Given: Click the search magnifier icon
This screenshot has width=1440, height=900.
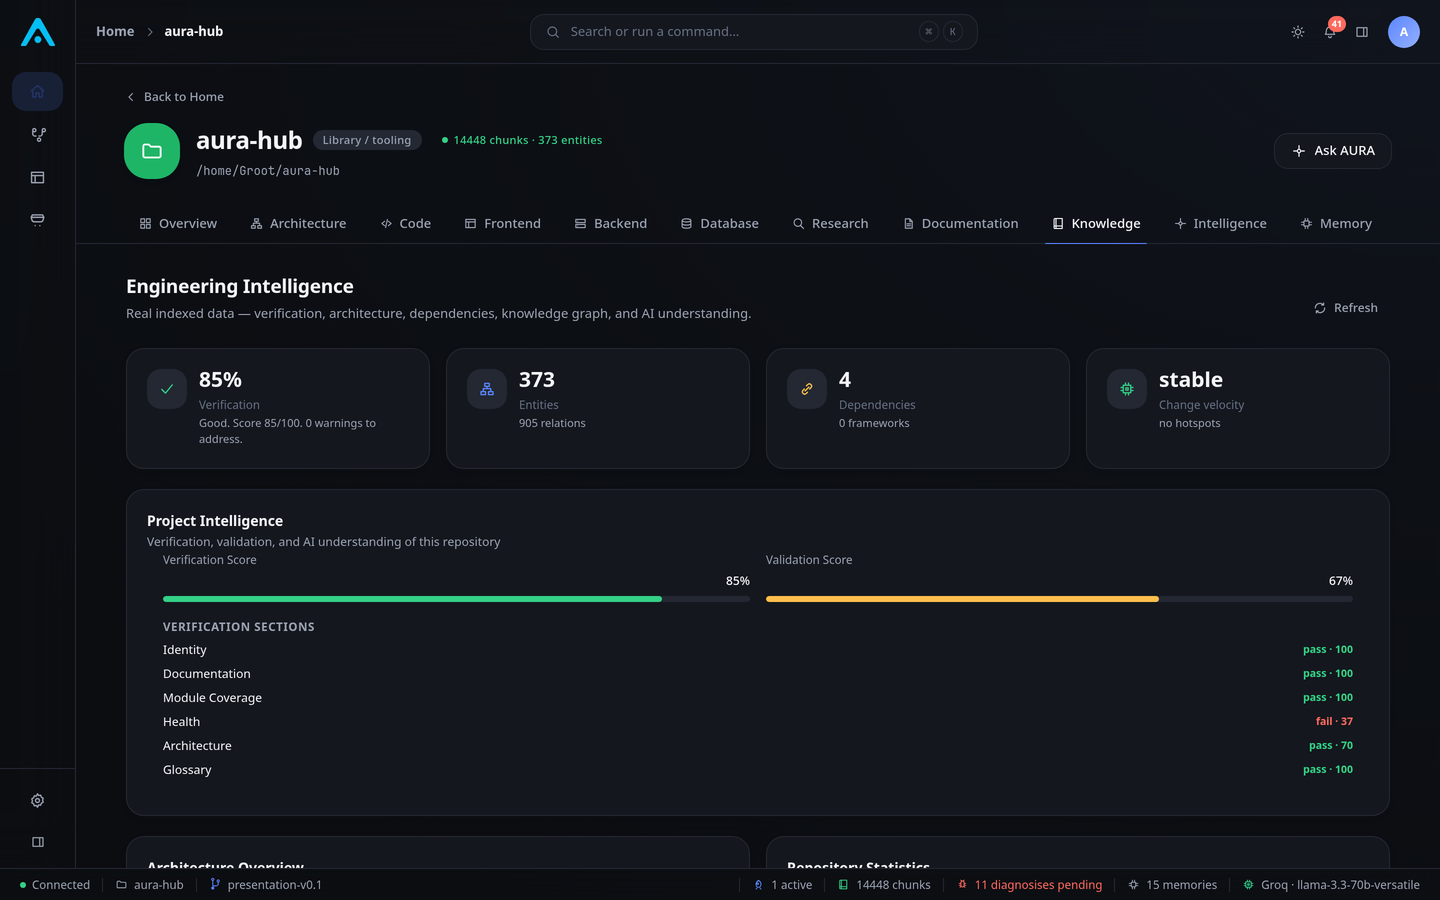Looking at the screenshot, I should click(x=553, y=32).
